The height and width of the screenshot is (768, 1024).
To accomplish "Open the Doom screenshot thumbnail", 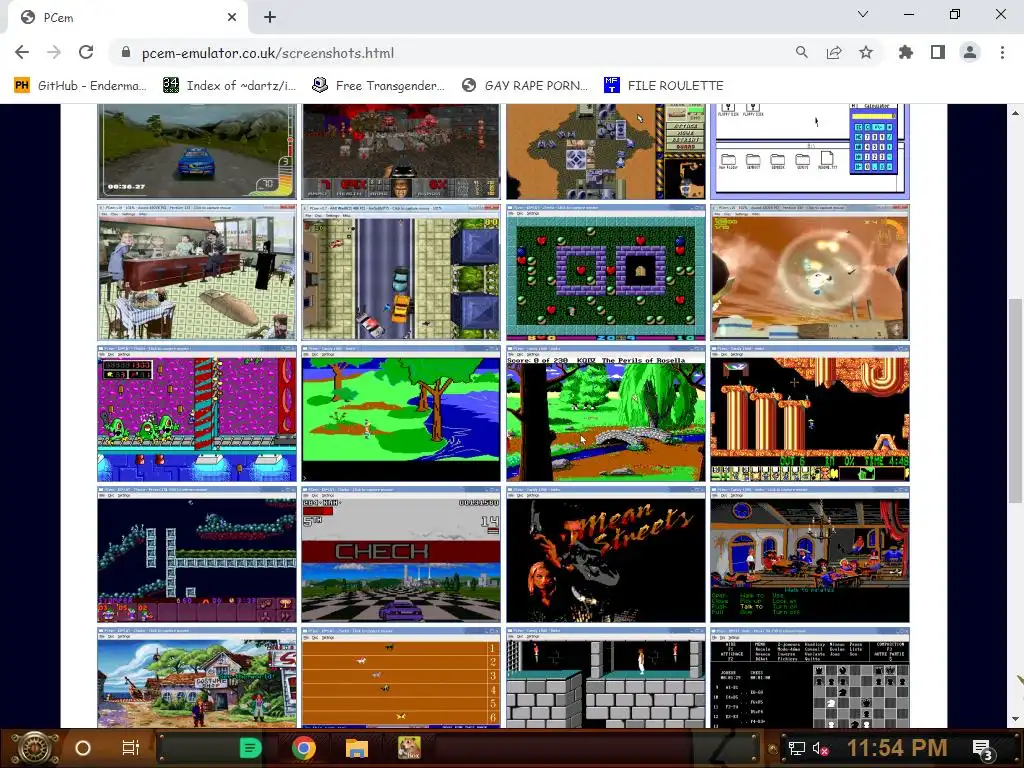I will point(401,152).
